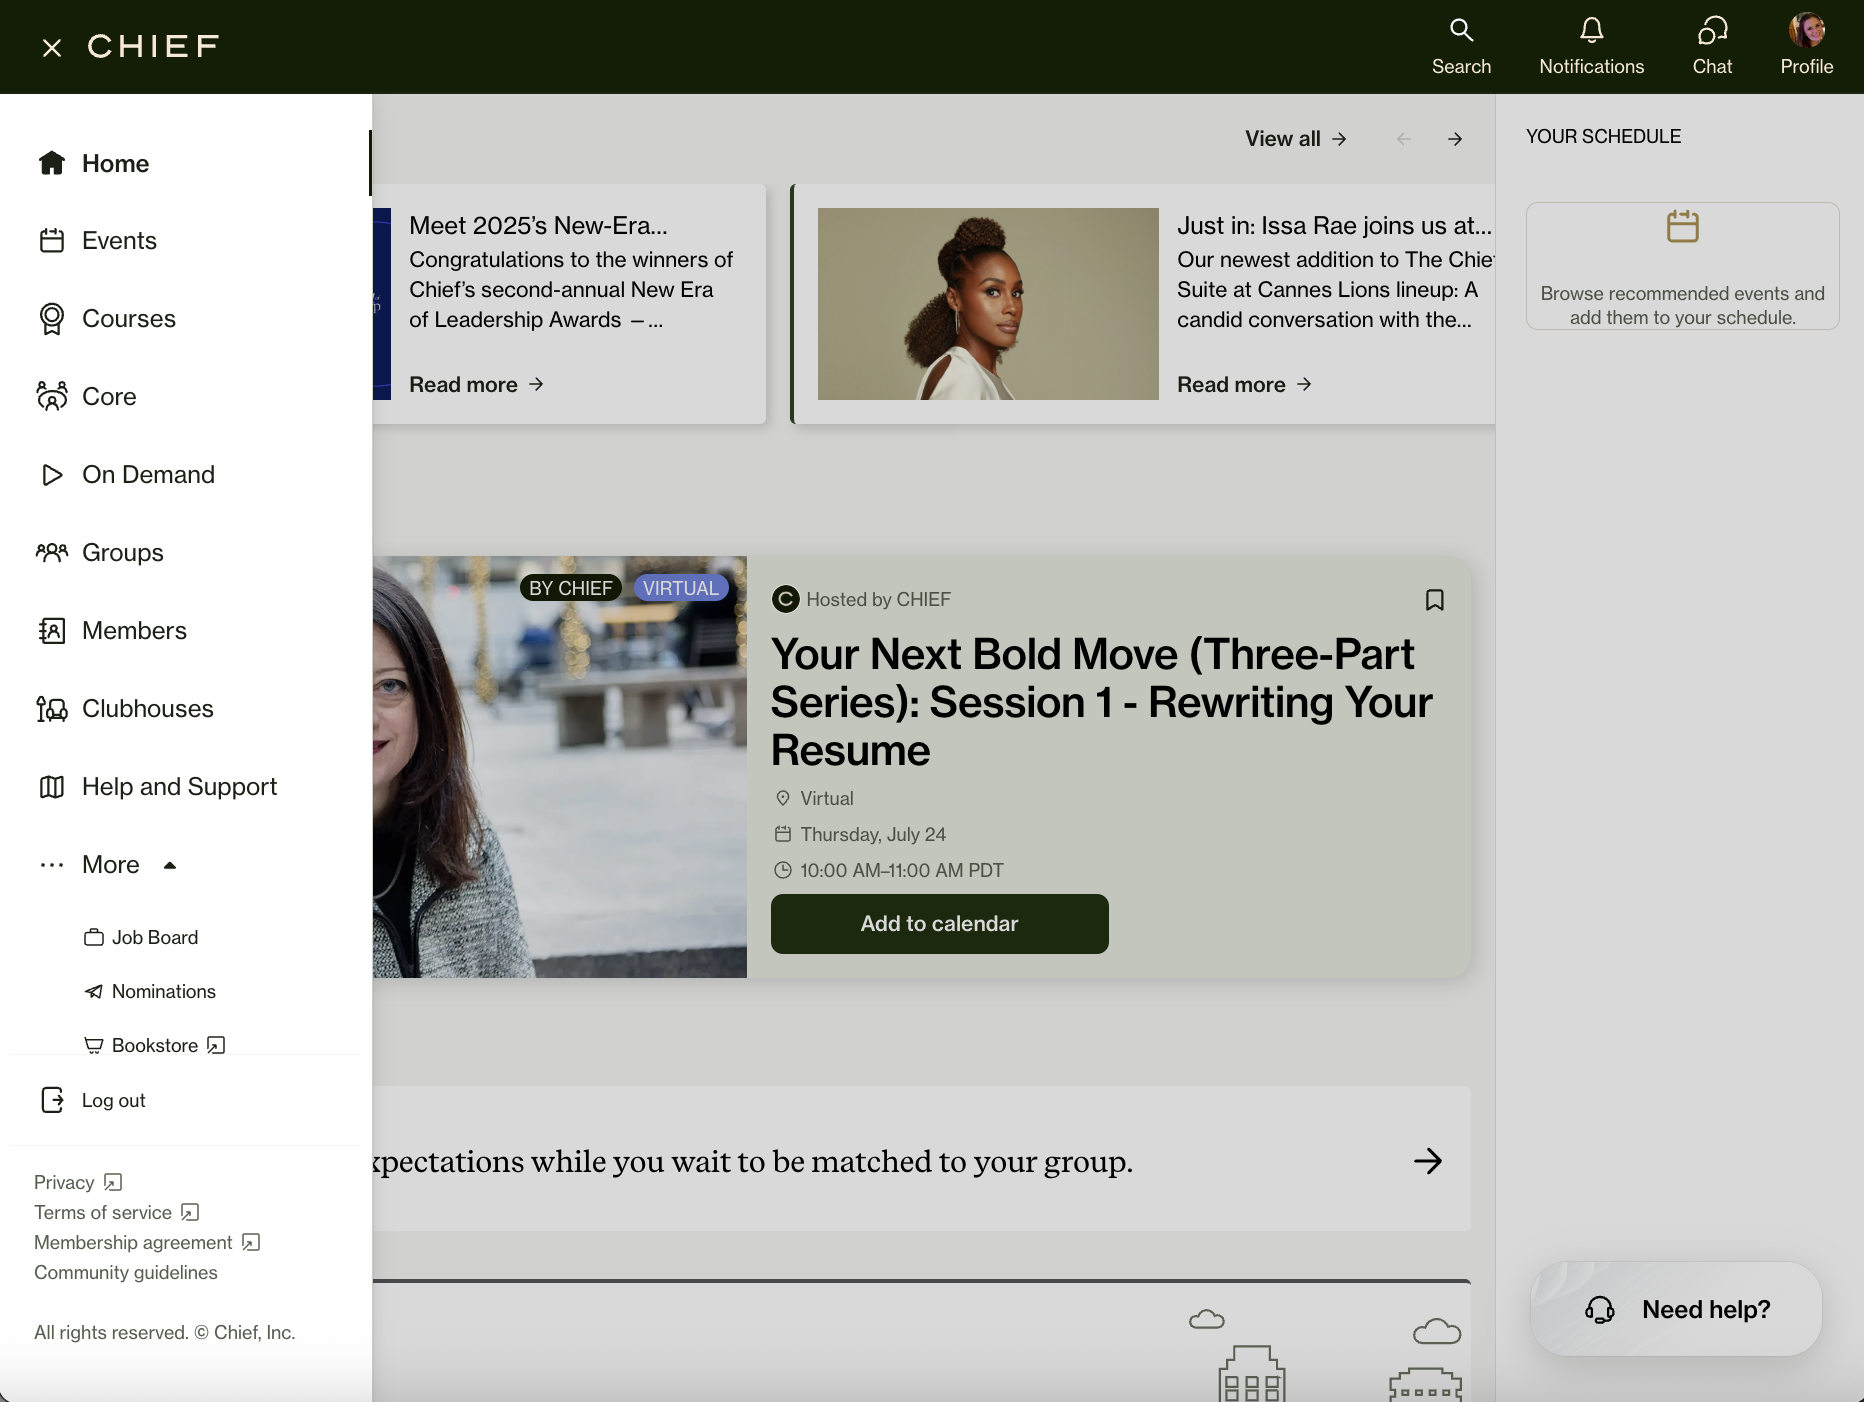Click the Job Board briefcase icon
The image size is (1864, 1402).
94,937
